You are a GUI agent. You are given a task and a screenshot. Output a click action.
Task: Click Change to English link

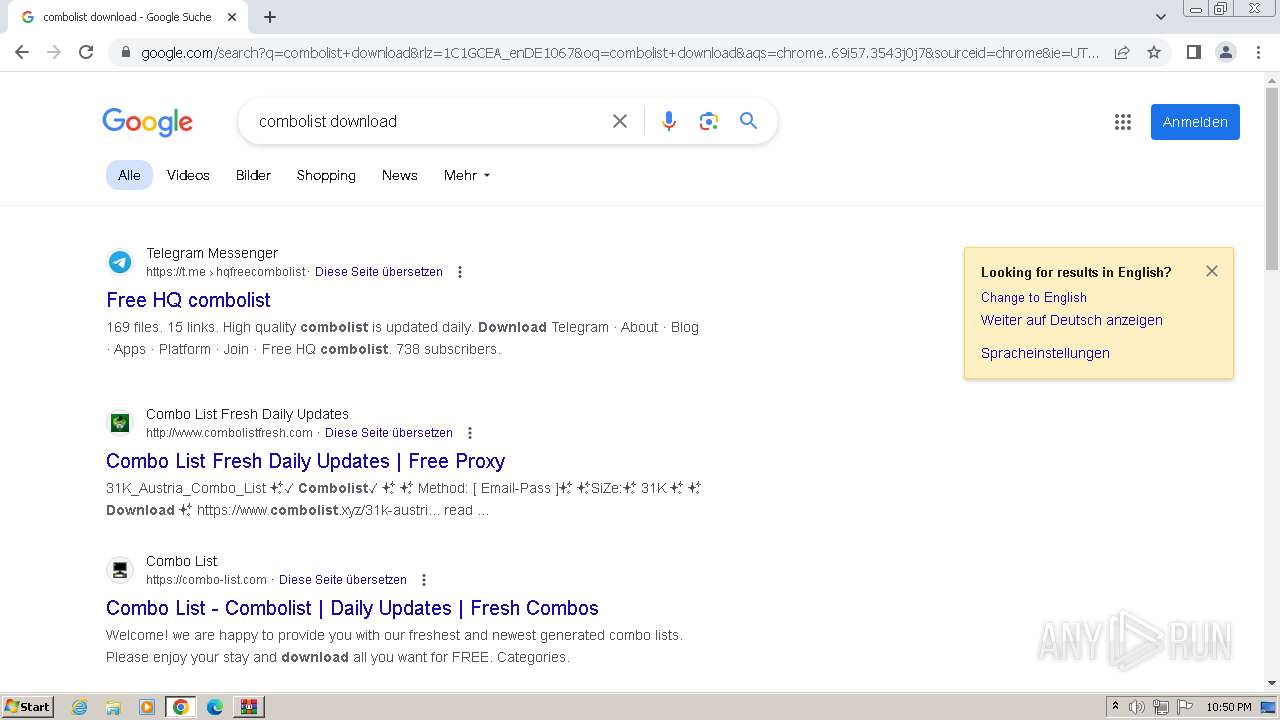click(x=1033, y=297)
